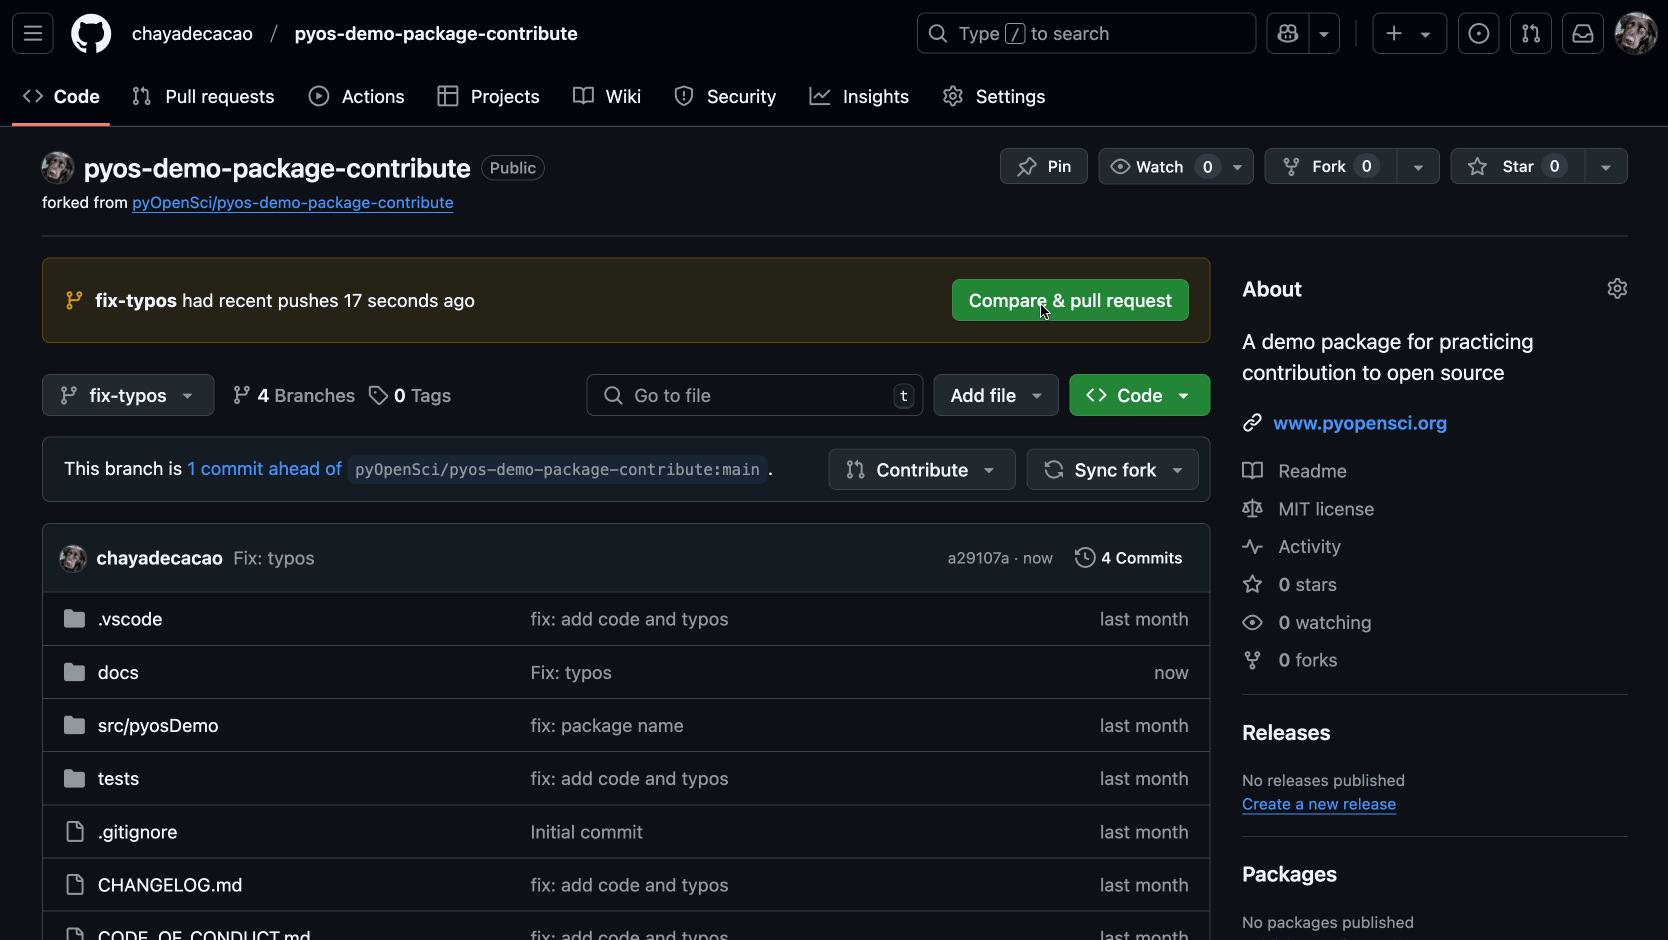Viewport: 1668px width, 940px height.
Task: Switch to the Pull requests tab
Action: coord(203,97)
